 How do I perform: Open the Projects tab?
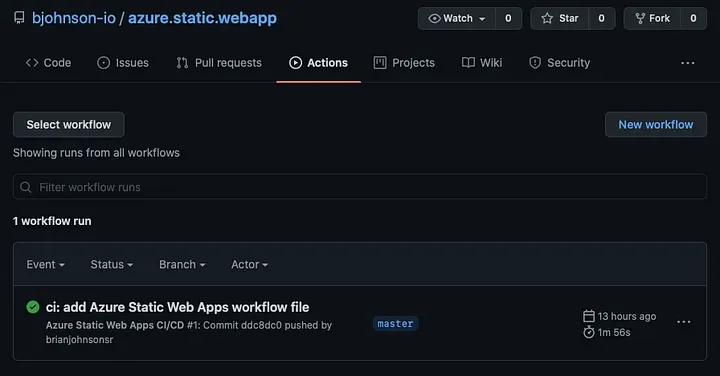[404, 63]
